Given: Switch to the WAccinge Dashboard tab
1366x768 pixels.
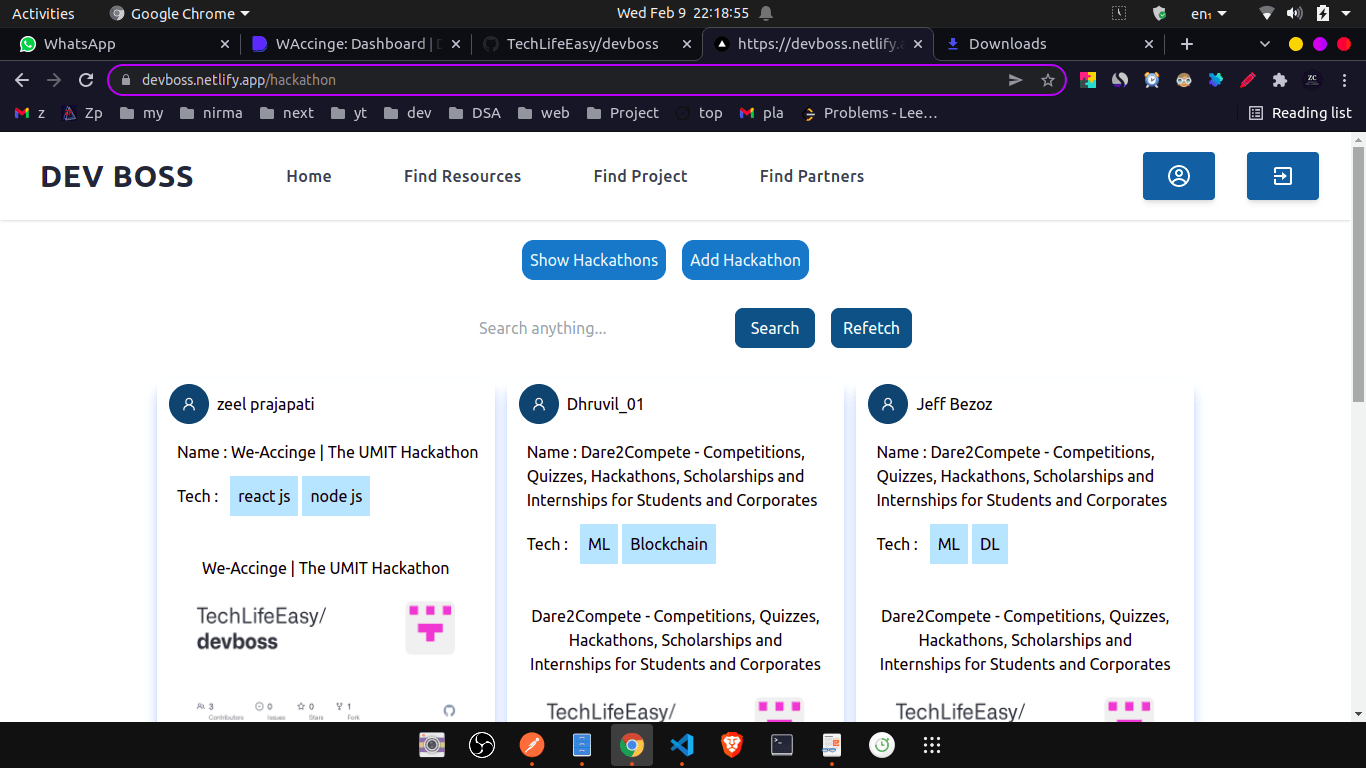Looking at the screenshot, I should (356, 44).
